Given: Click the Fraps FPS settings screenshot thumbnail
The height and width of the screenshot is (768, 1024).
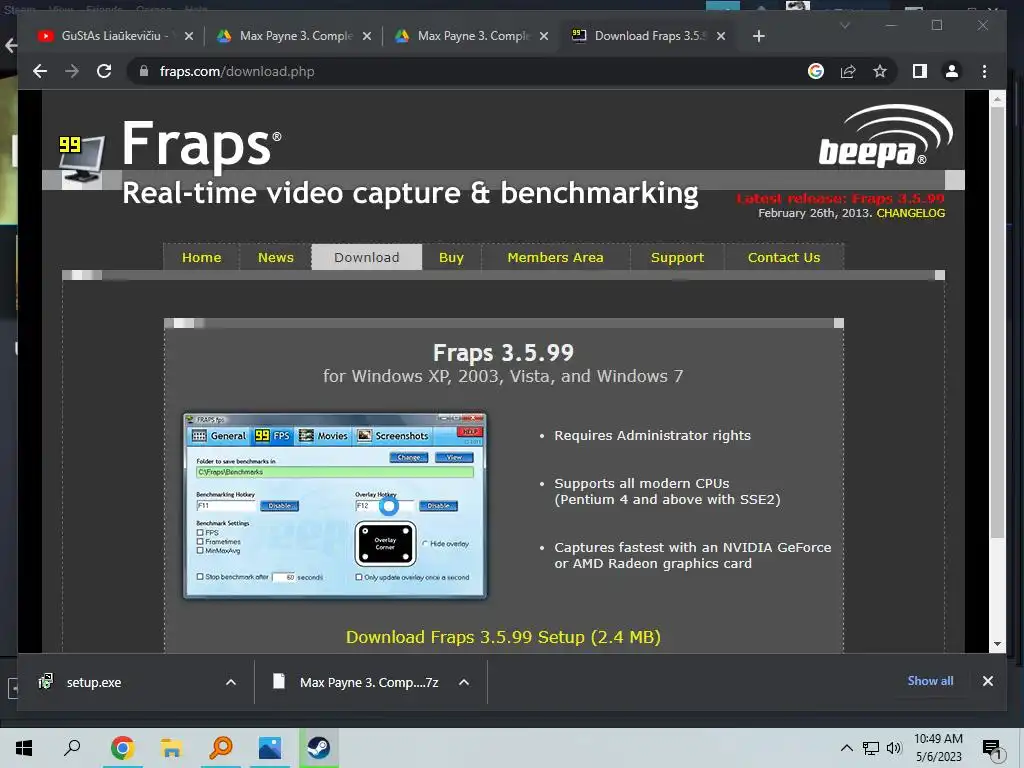Looking at the screenshot, I should pyautogui.click(x=335, y=505).
